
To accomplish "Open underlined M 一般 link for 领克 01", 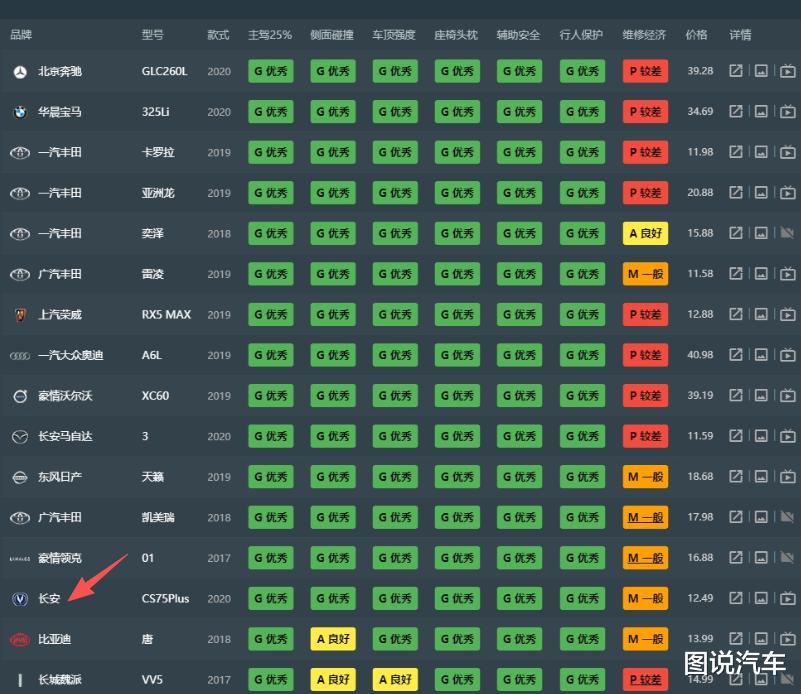I will point(645,558).
